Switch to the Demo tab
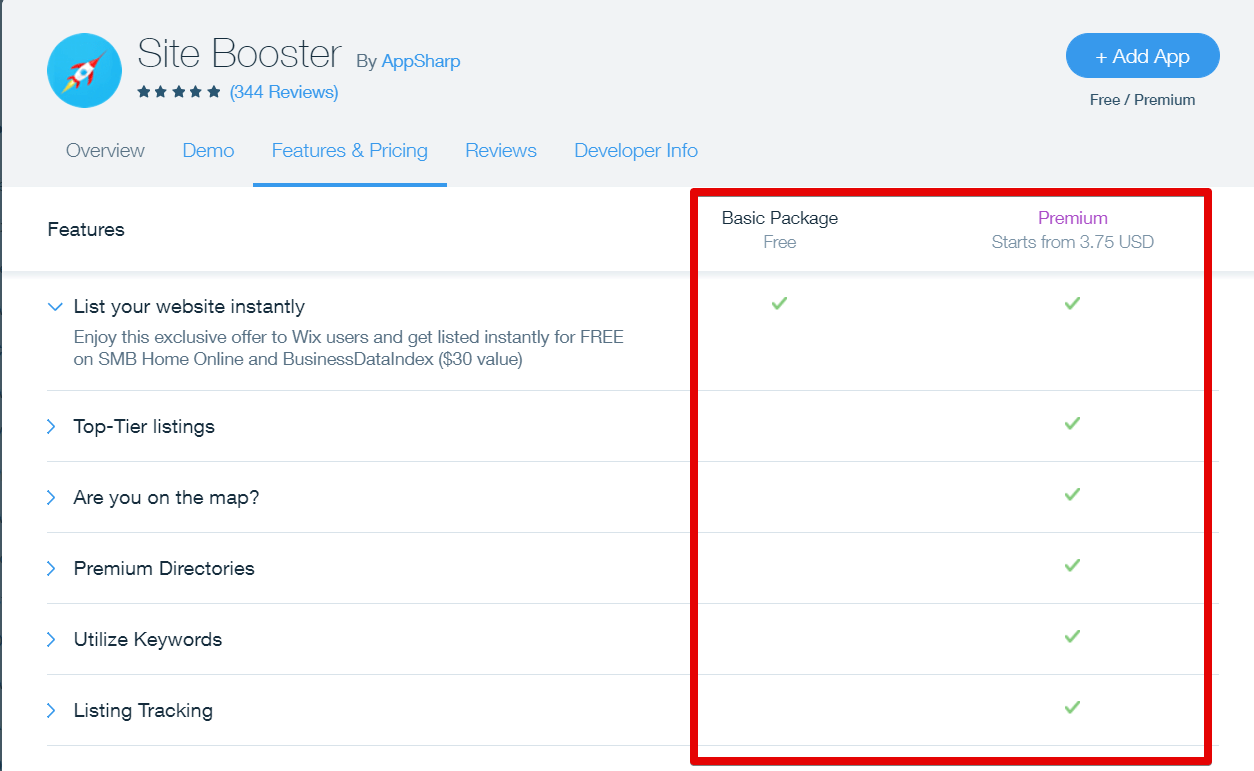Image resolution: width=1254 pixels, height=771 pixels. [208, 151]
